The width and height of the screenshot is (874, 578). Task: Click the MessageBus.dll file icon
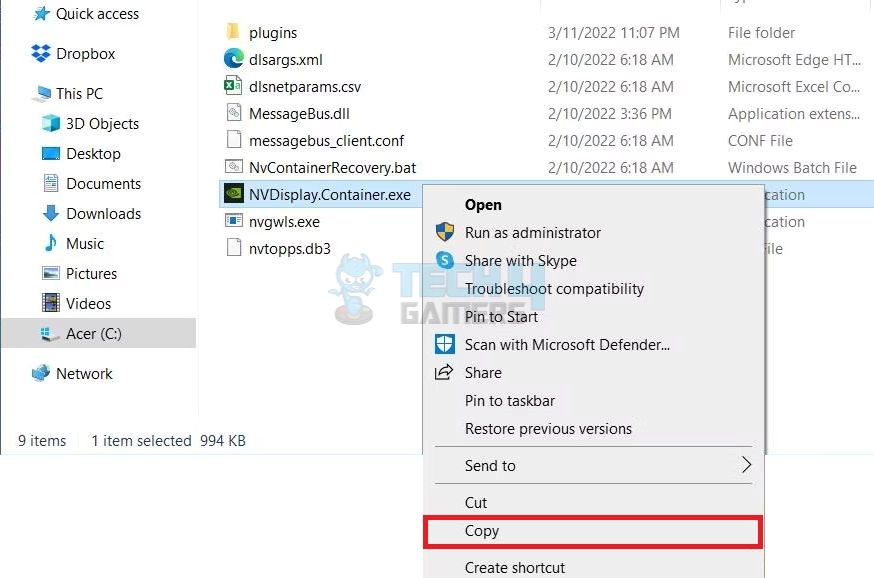[234, 113]
